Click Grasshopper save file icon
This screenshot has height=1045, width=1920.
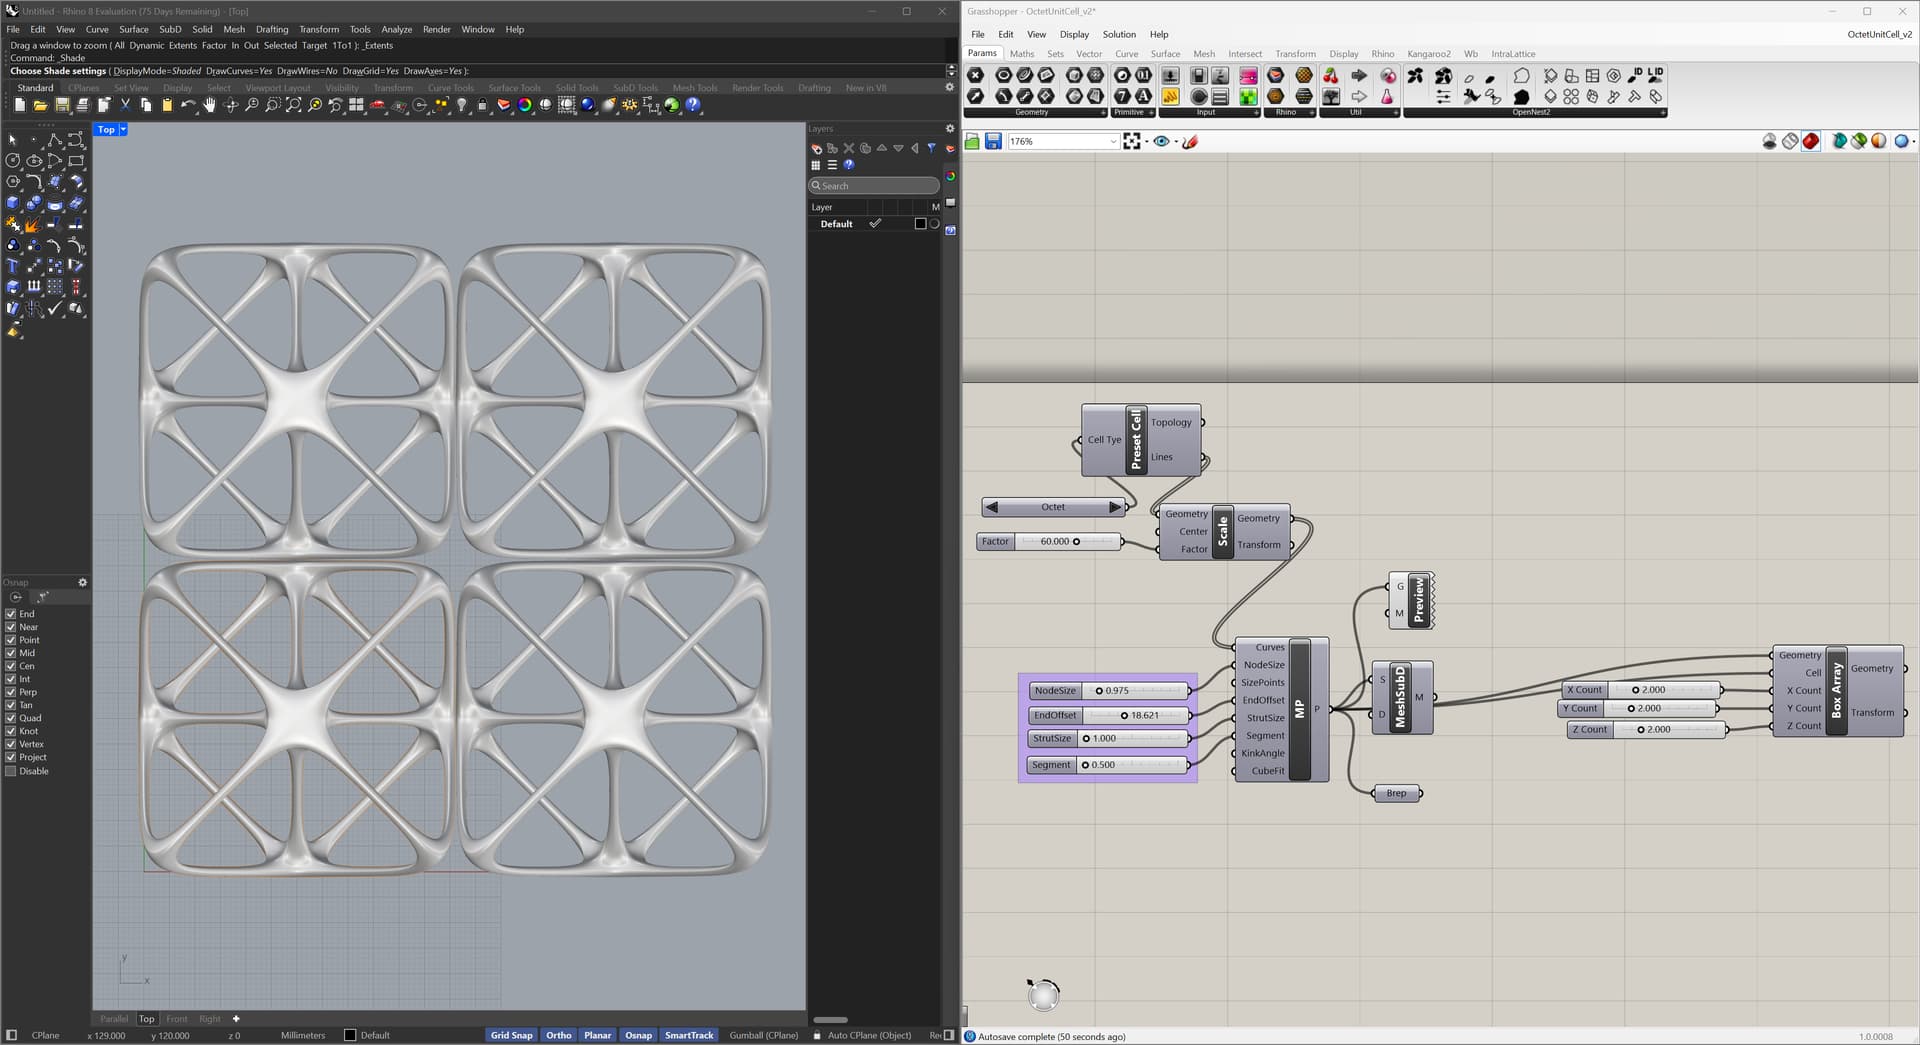993,142
